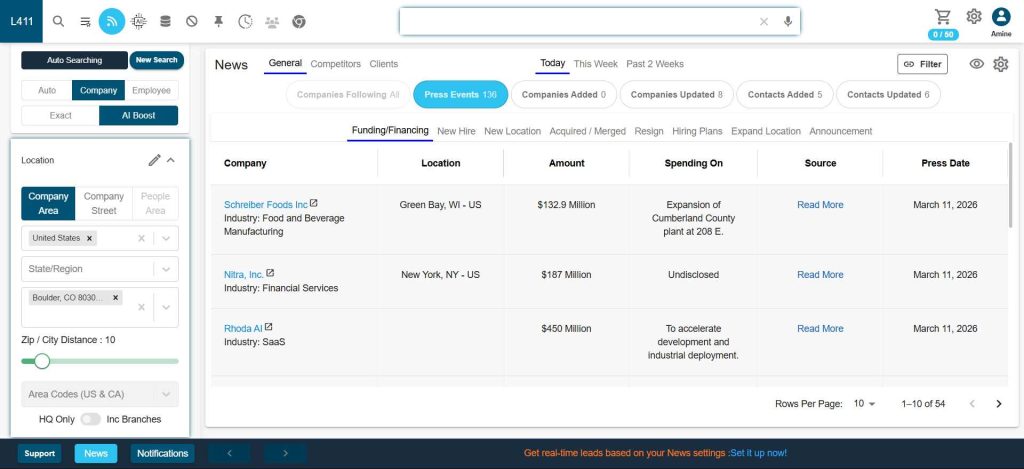This screenshot has height=469, width=1024.
Task: Select the Company search mode
Action: pyautogui.click(x=99, y=91)
